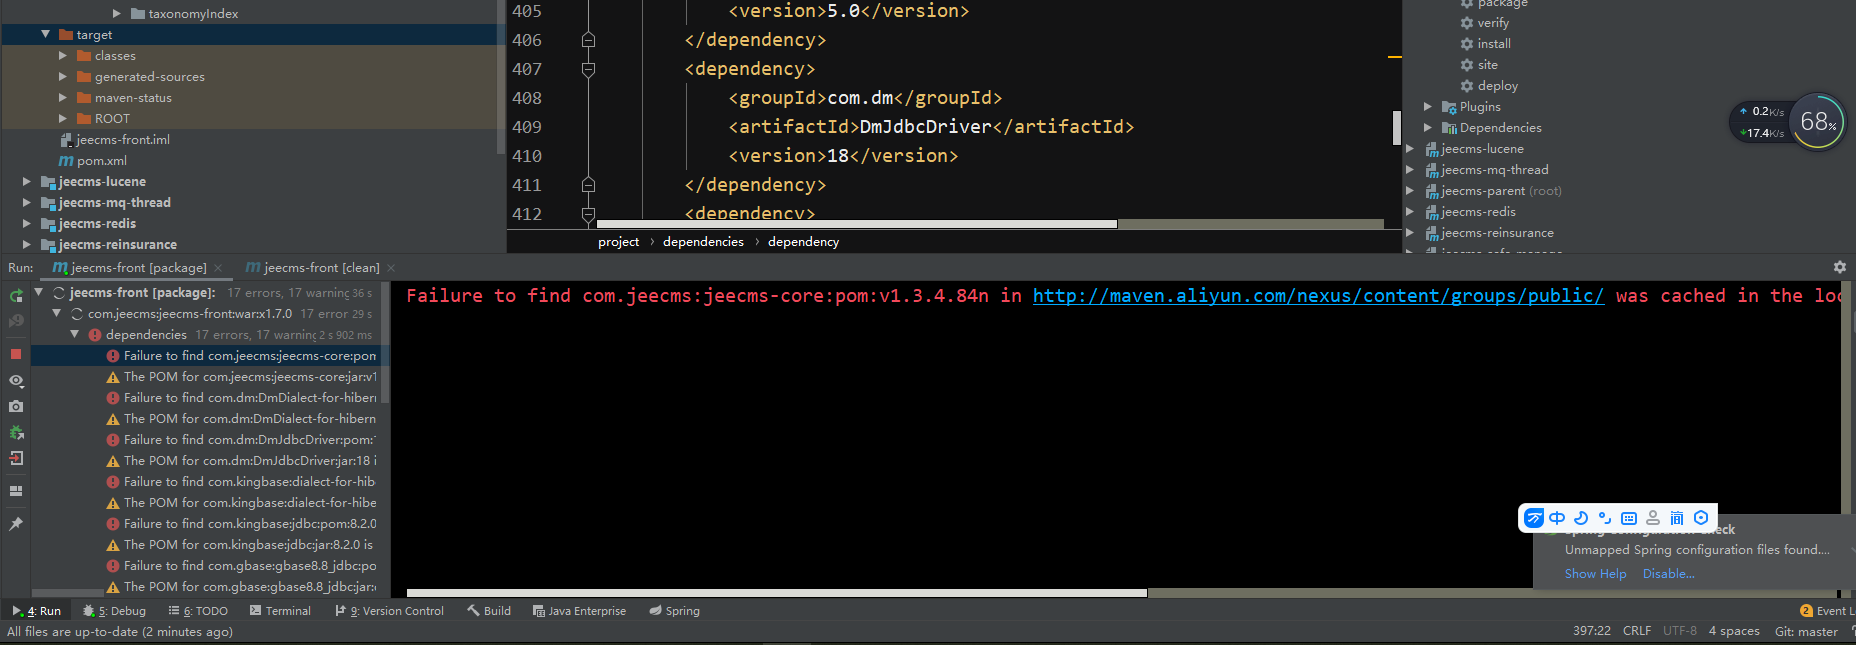
Task: Collapse the dependencies errors node in Run tree
Action: click(75, 334)
